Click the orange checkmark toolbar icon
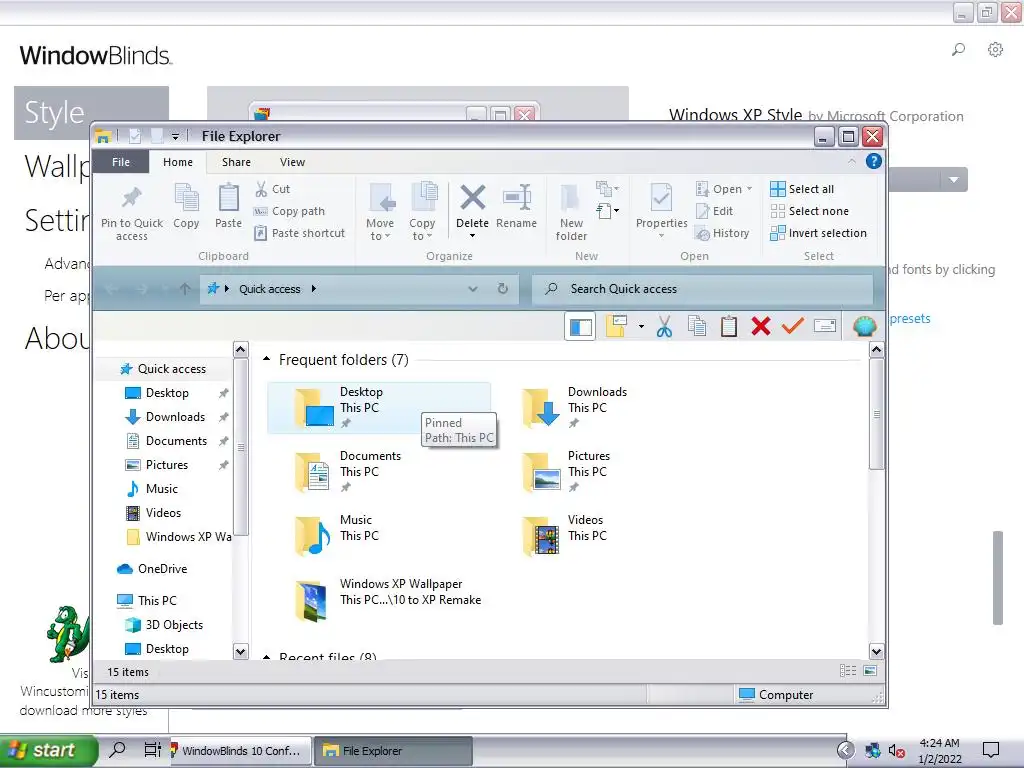This screenshot has height=768, width=1024. pos(792,326)
